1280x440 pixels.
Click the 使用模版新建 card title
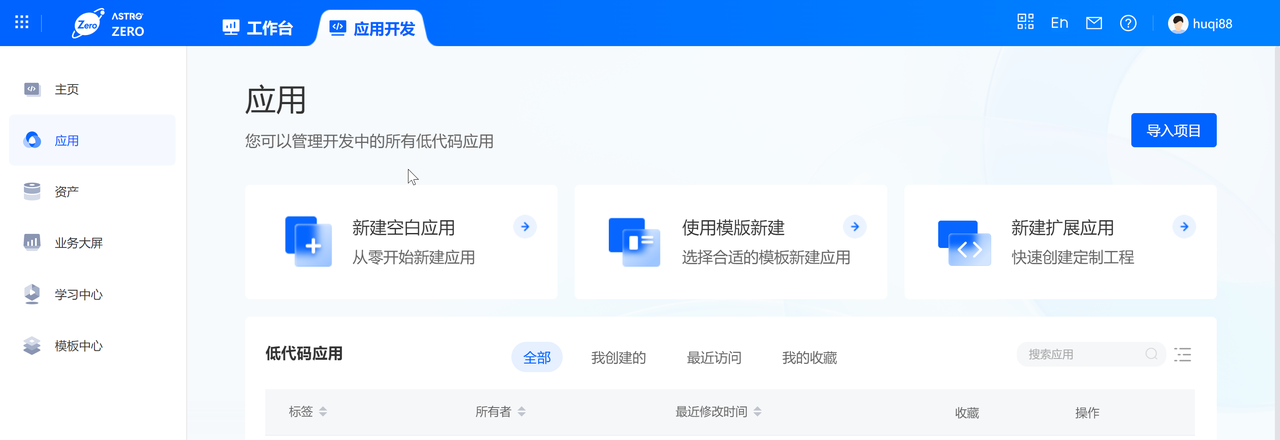(733, 228)
